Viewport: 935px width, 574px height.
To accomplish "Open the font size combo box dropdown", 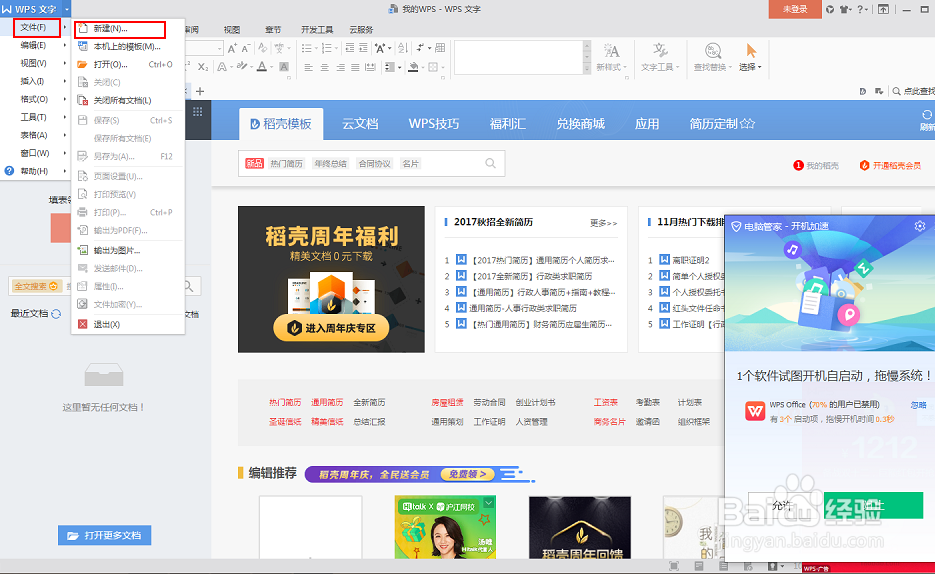I will pyautogui.click(x=219, y=48).
